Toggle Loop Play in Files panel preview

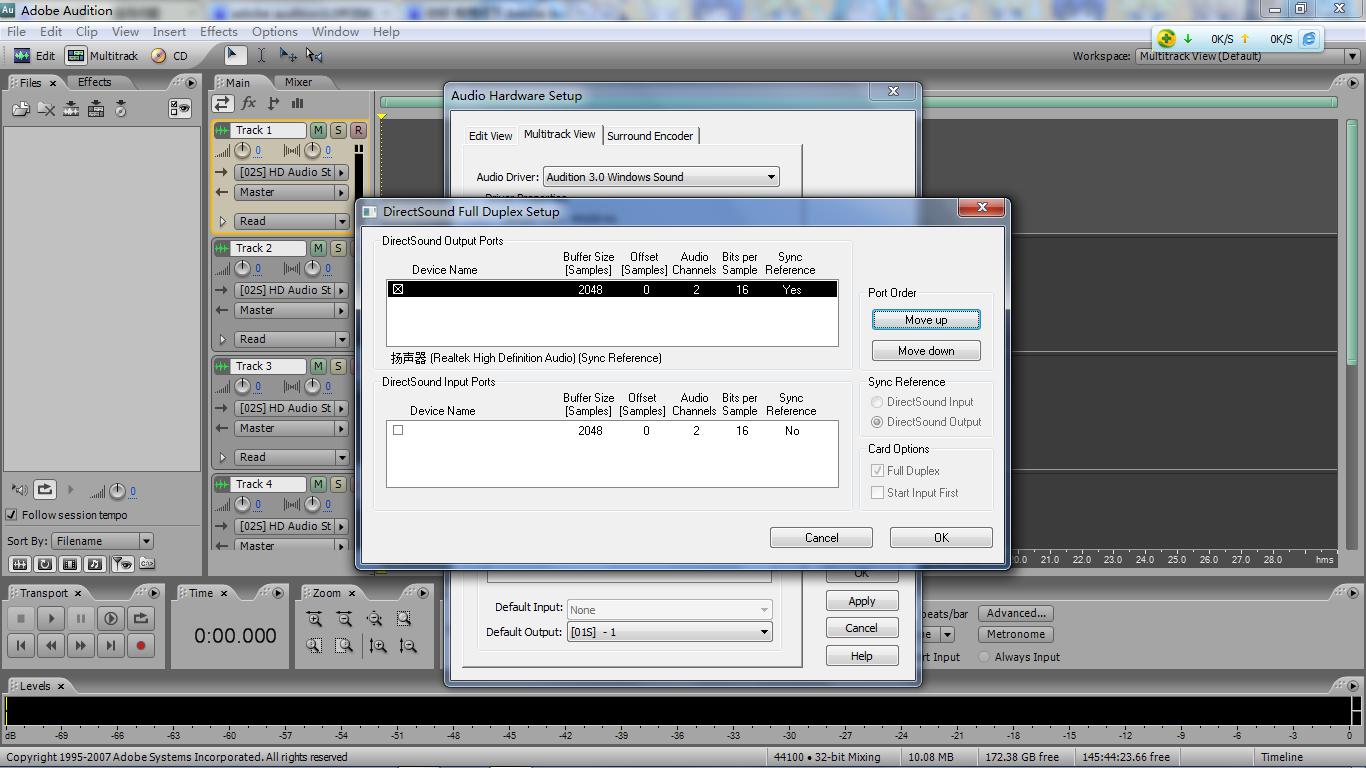pyautogui.click(x=45, y=490)
